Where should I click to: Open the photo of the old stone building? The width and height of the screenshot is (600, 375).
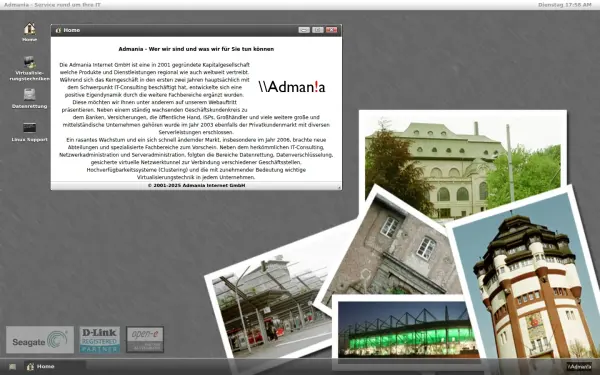click(394, 249)
